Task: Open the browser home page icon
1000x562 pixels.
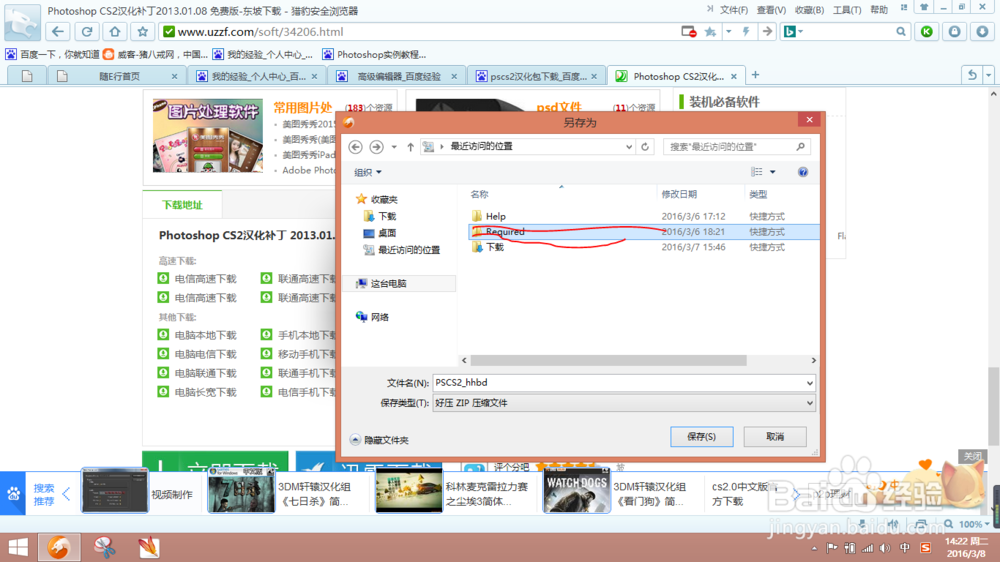Action: click(115, 31)
